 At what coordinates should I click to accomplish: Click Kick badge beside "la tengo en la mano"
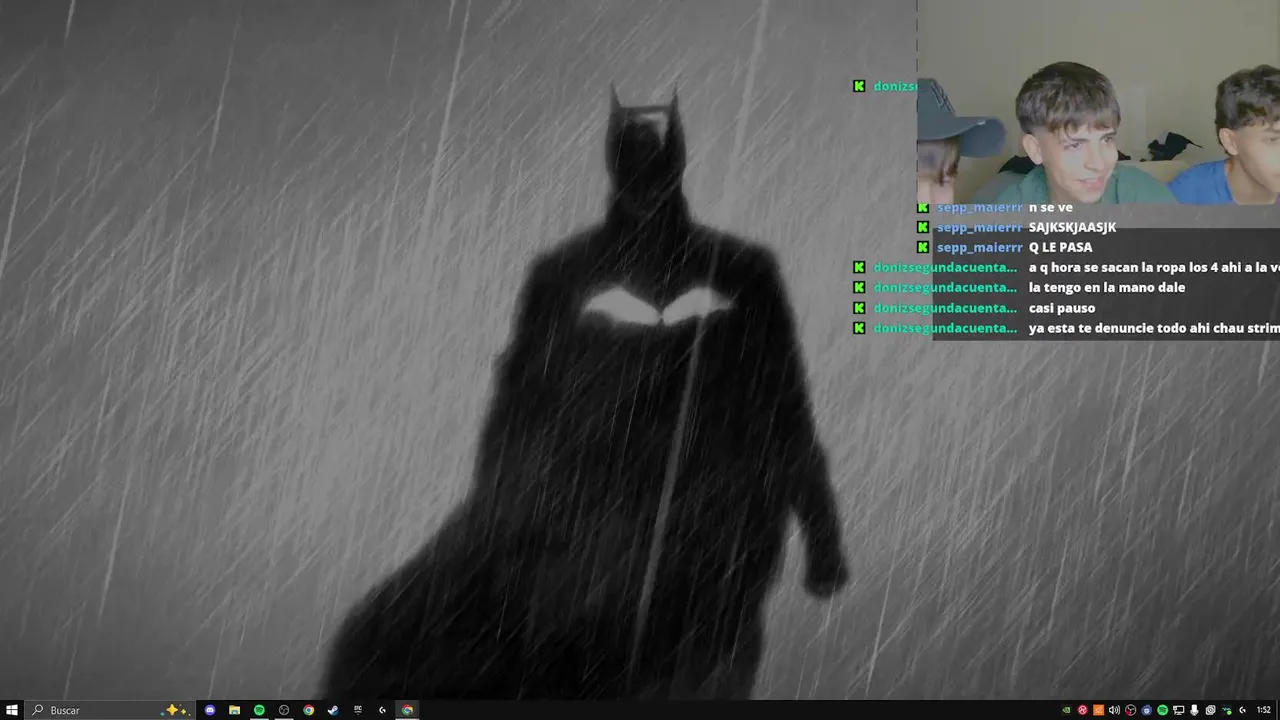(x=859, y=287)
